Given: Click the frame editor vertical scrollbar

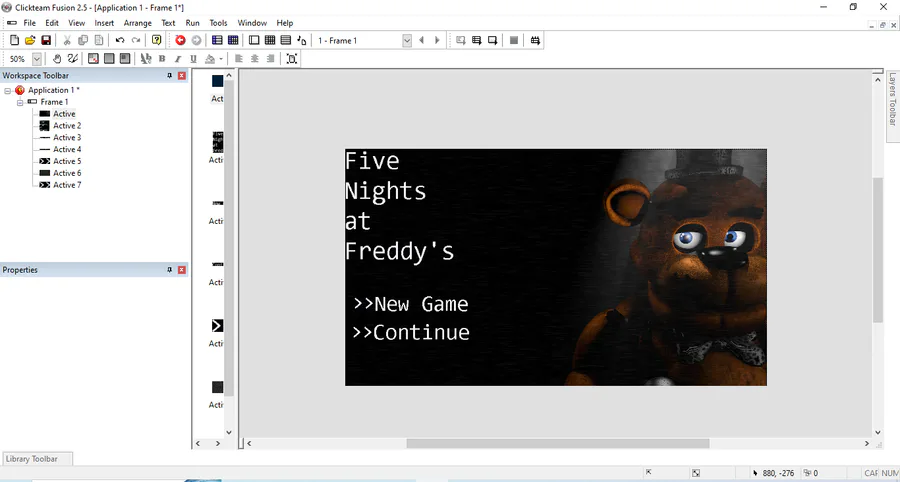Looking at the screenshot, I should coord(878,250).
